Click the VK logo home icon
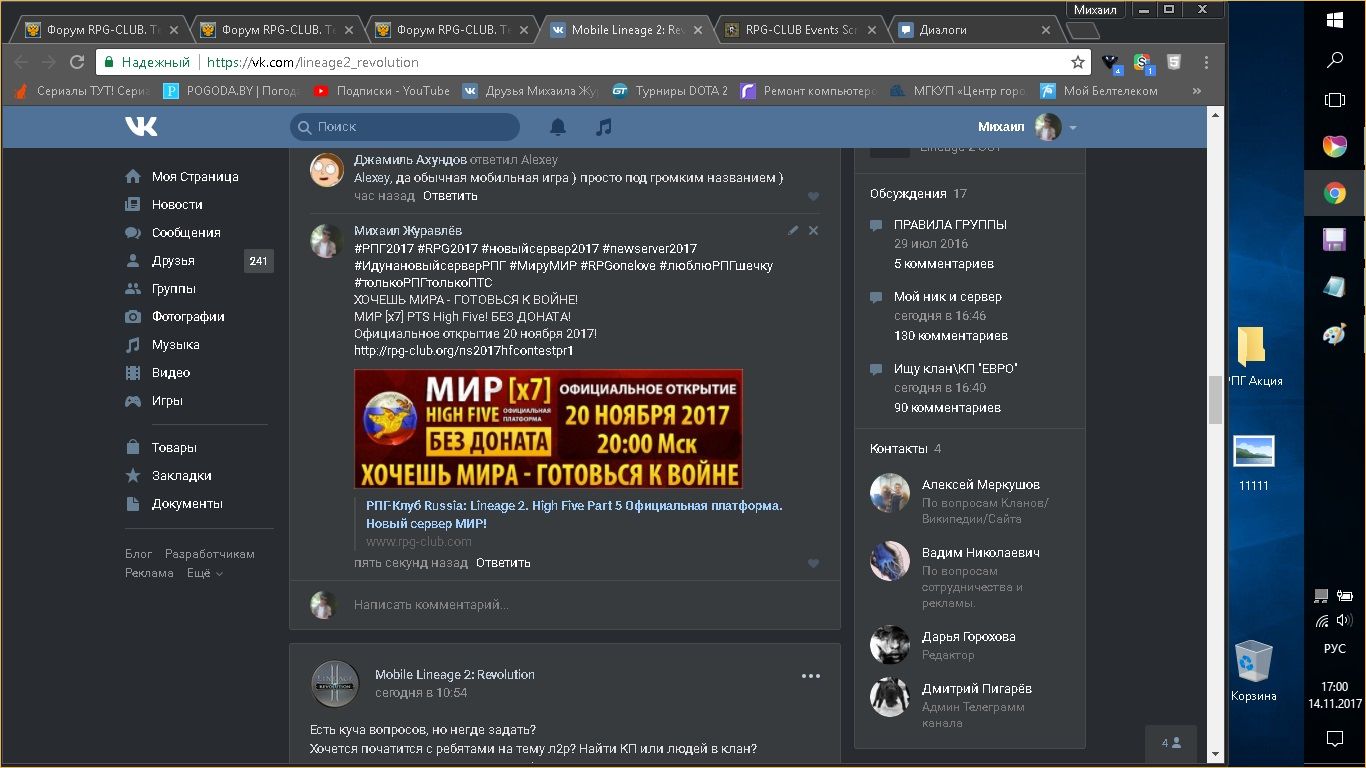The height and width of the screenshot is (768, 1366). point(141,126)
